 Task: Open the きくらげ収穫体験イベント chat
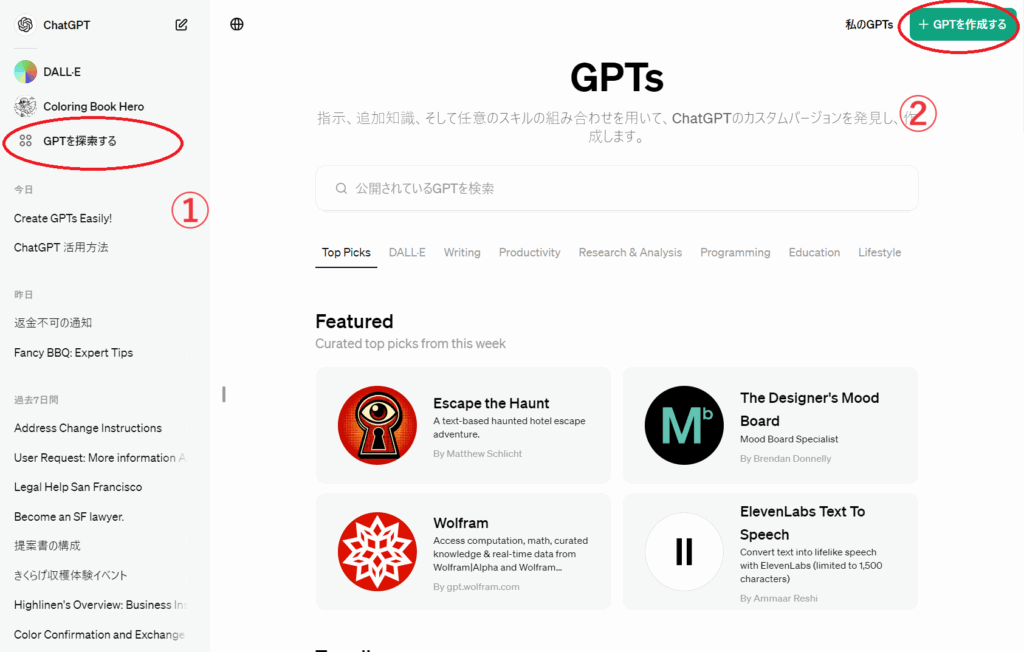pyautogui.click(x=71, y=575)
